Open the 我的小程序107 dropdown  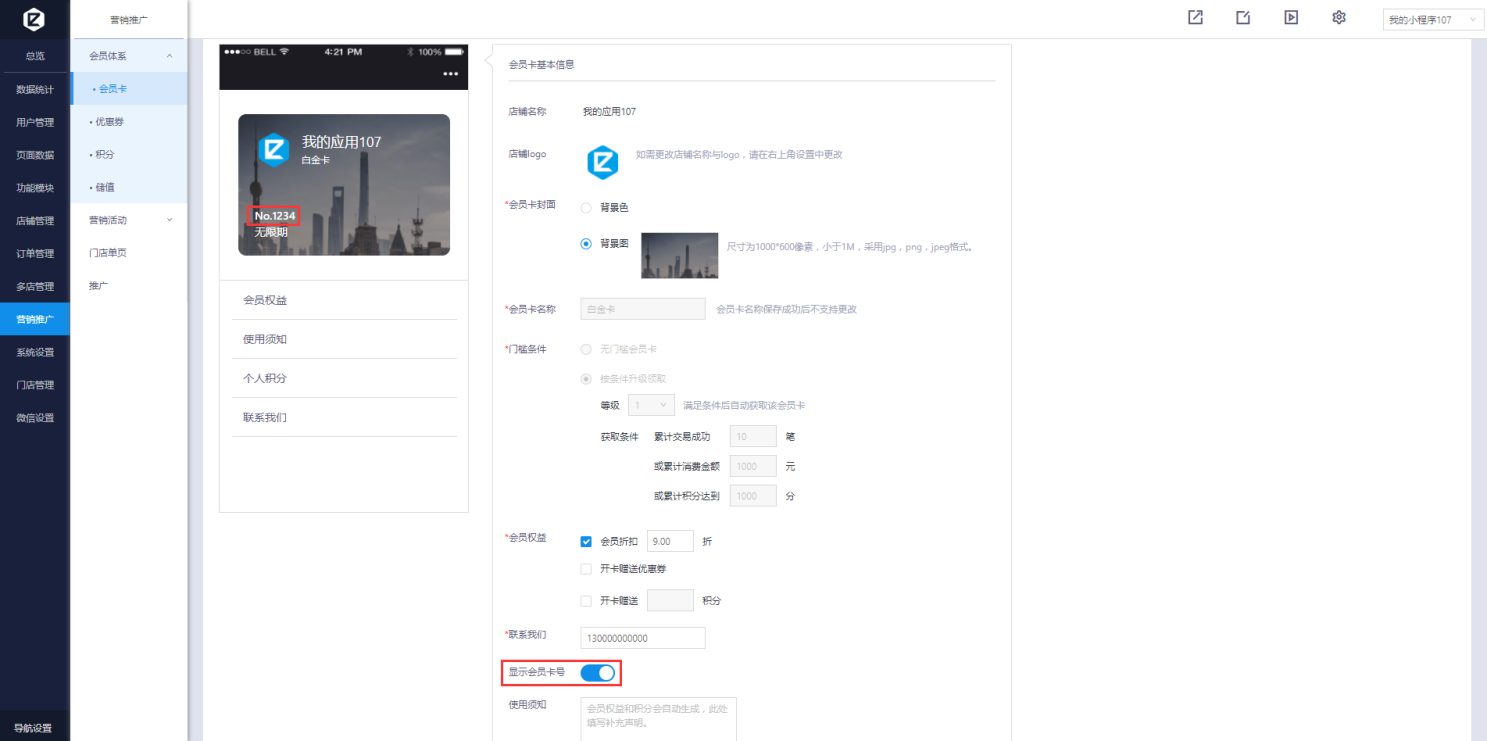click(1432, 20)
